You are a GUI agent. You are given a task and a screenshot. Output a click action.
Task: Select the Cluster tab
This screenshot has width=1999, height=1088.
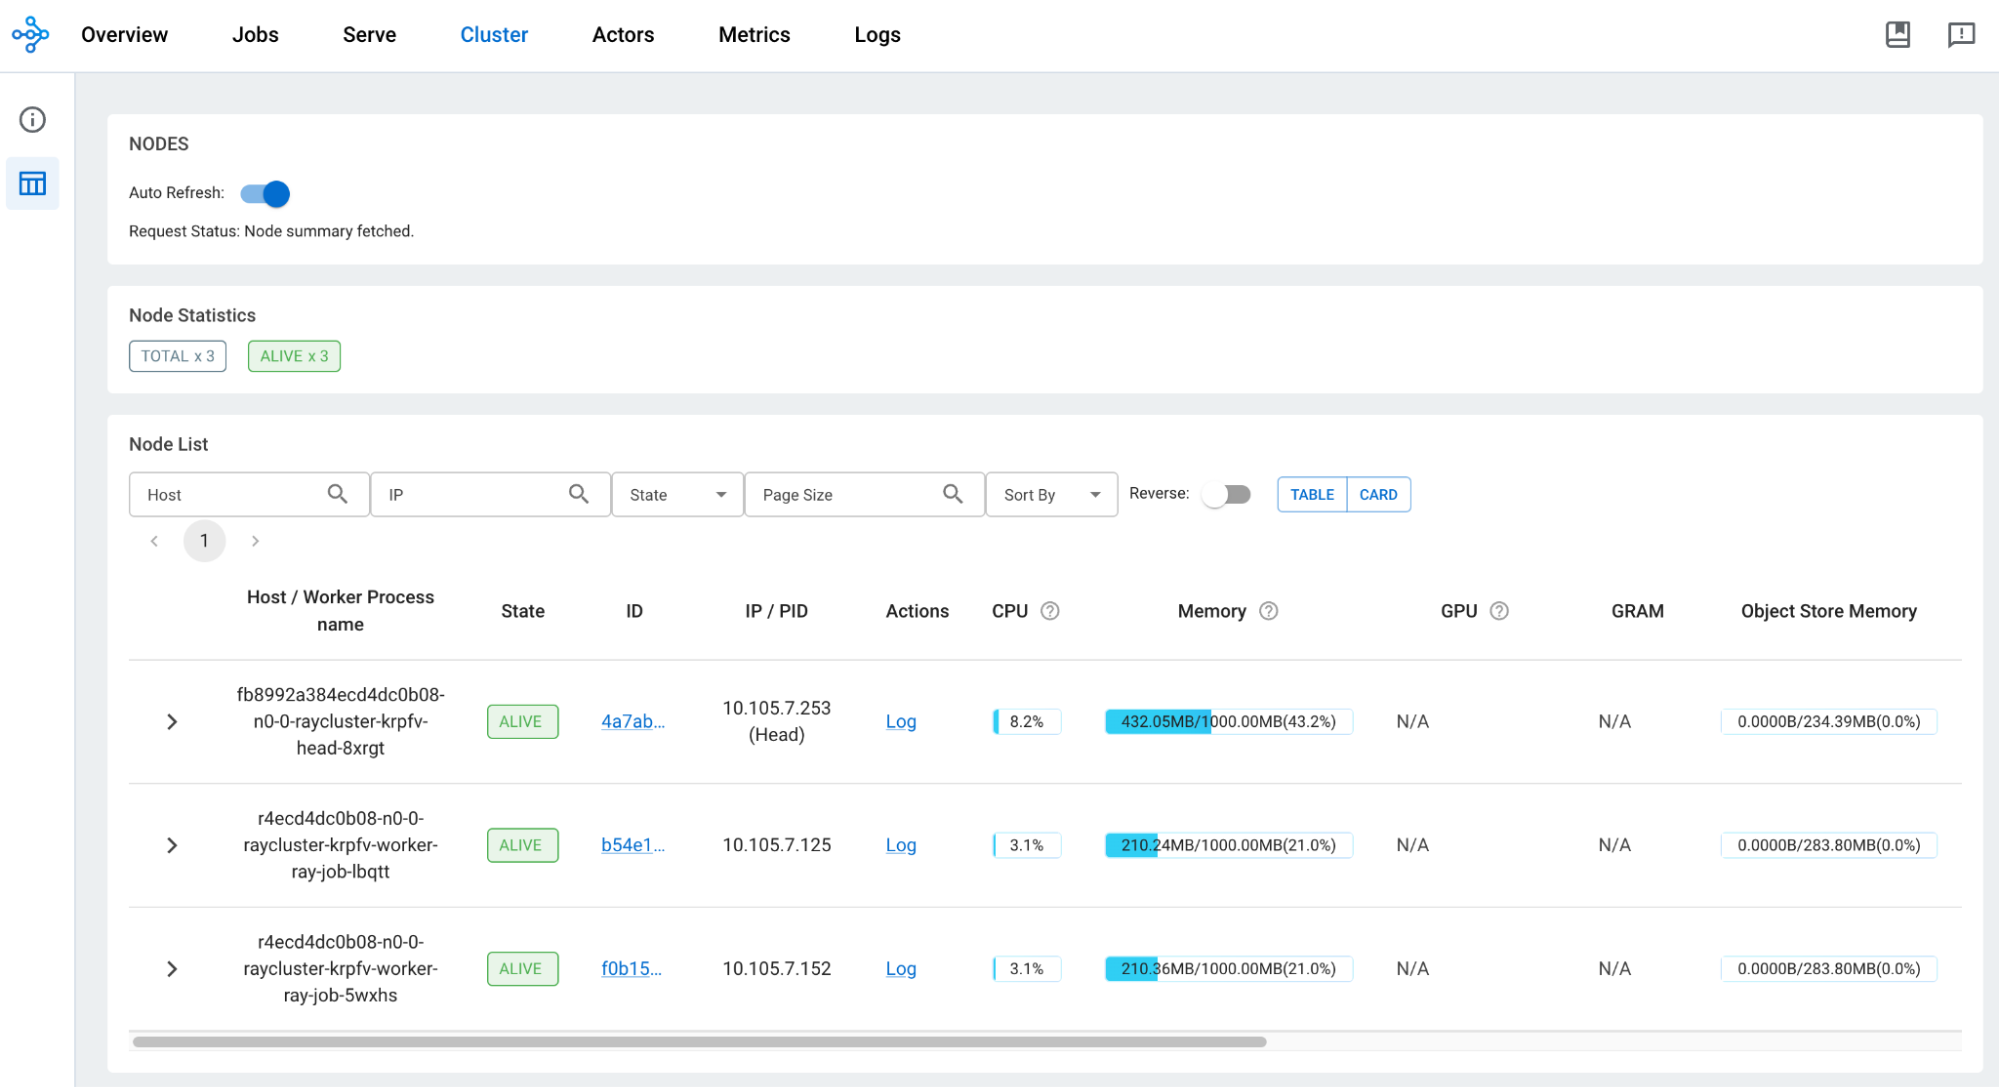pos(494,35)
